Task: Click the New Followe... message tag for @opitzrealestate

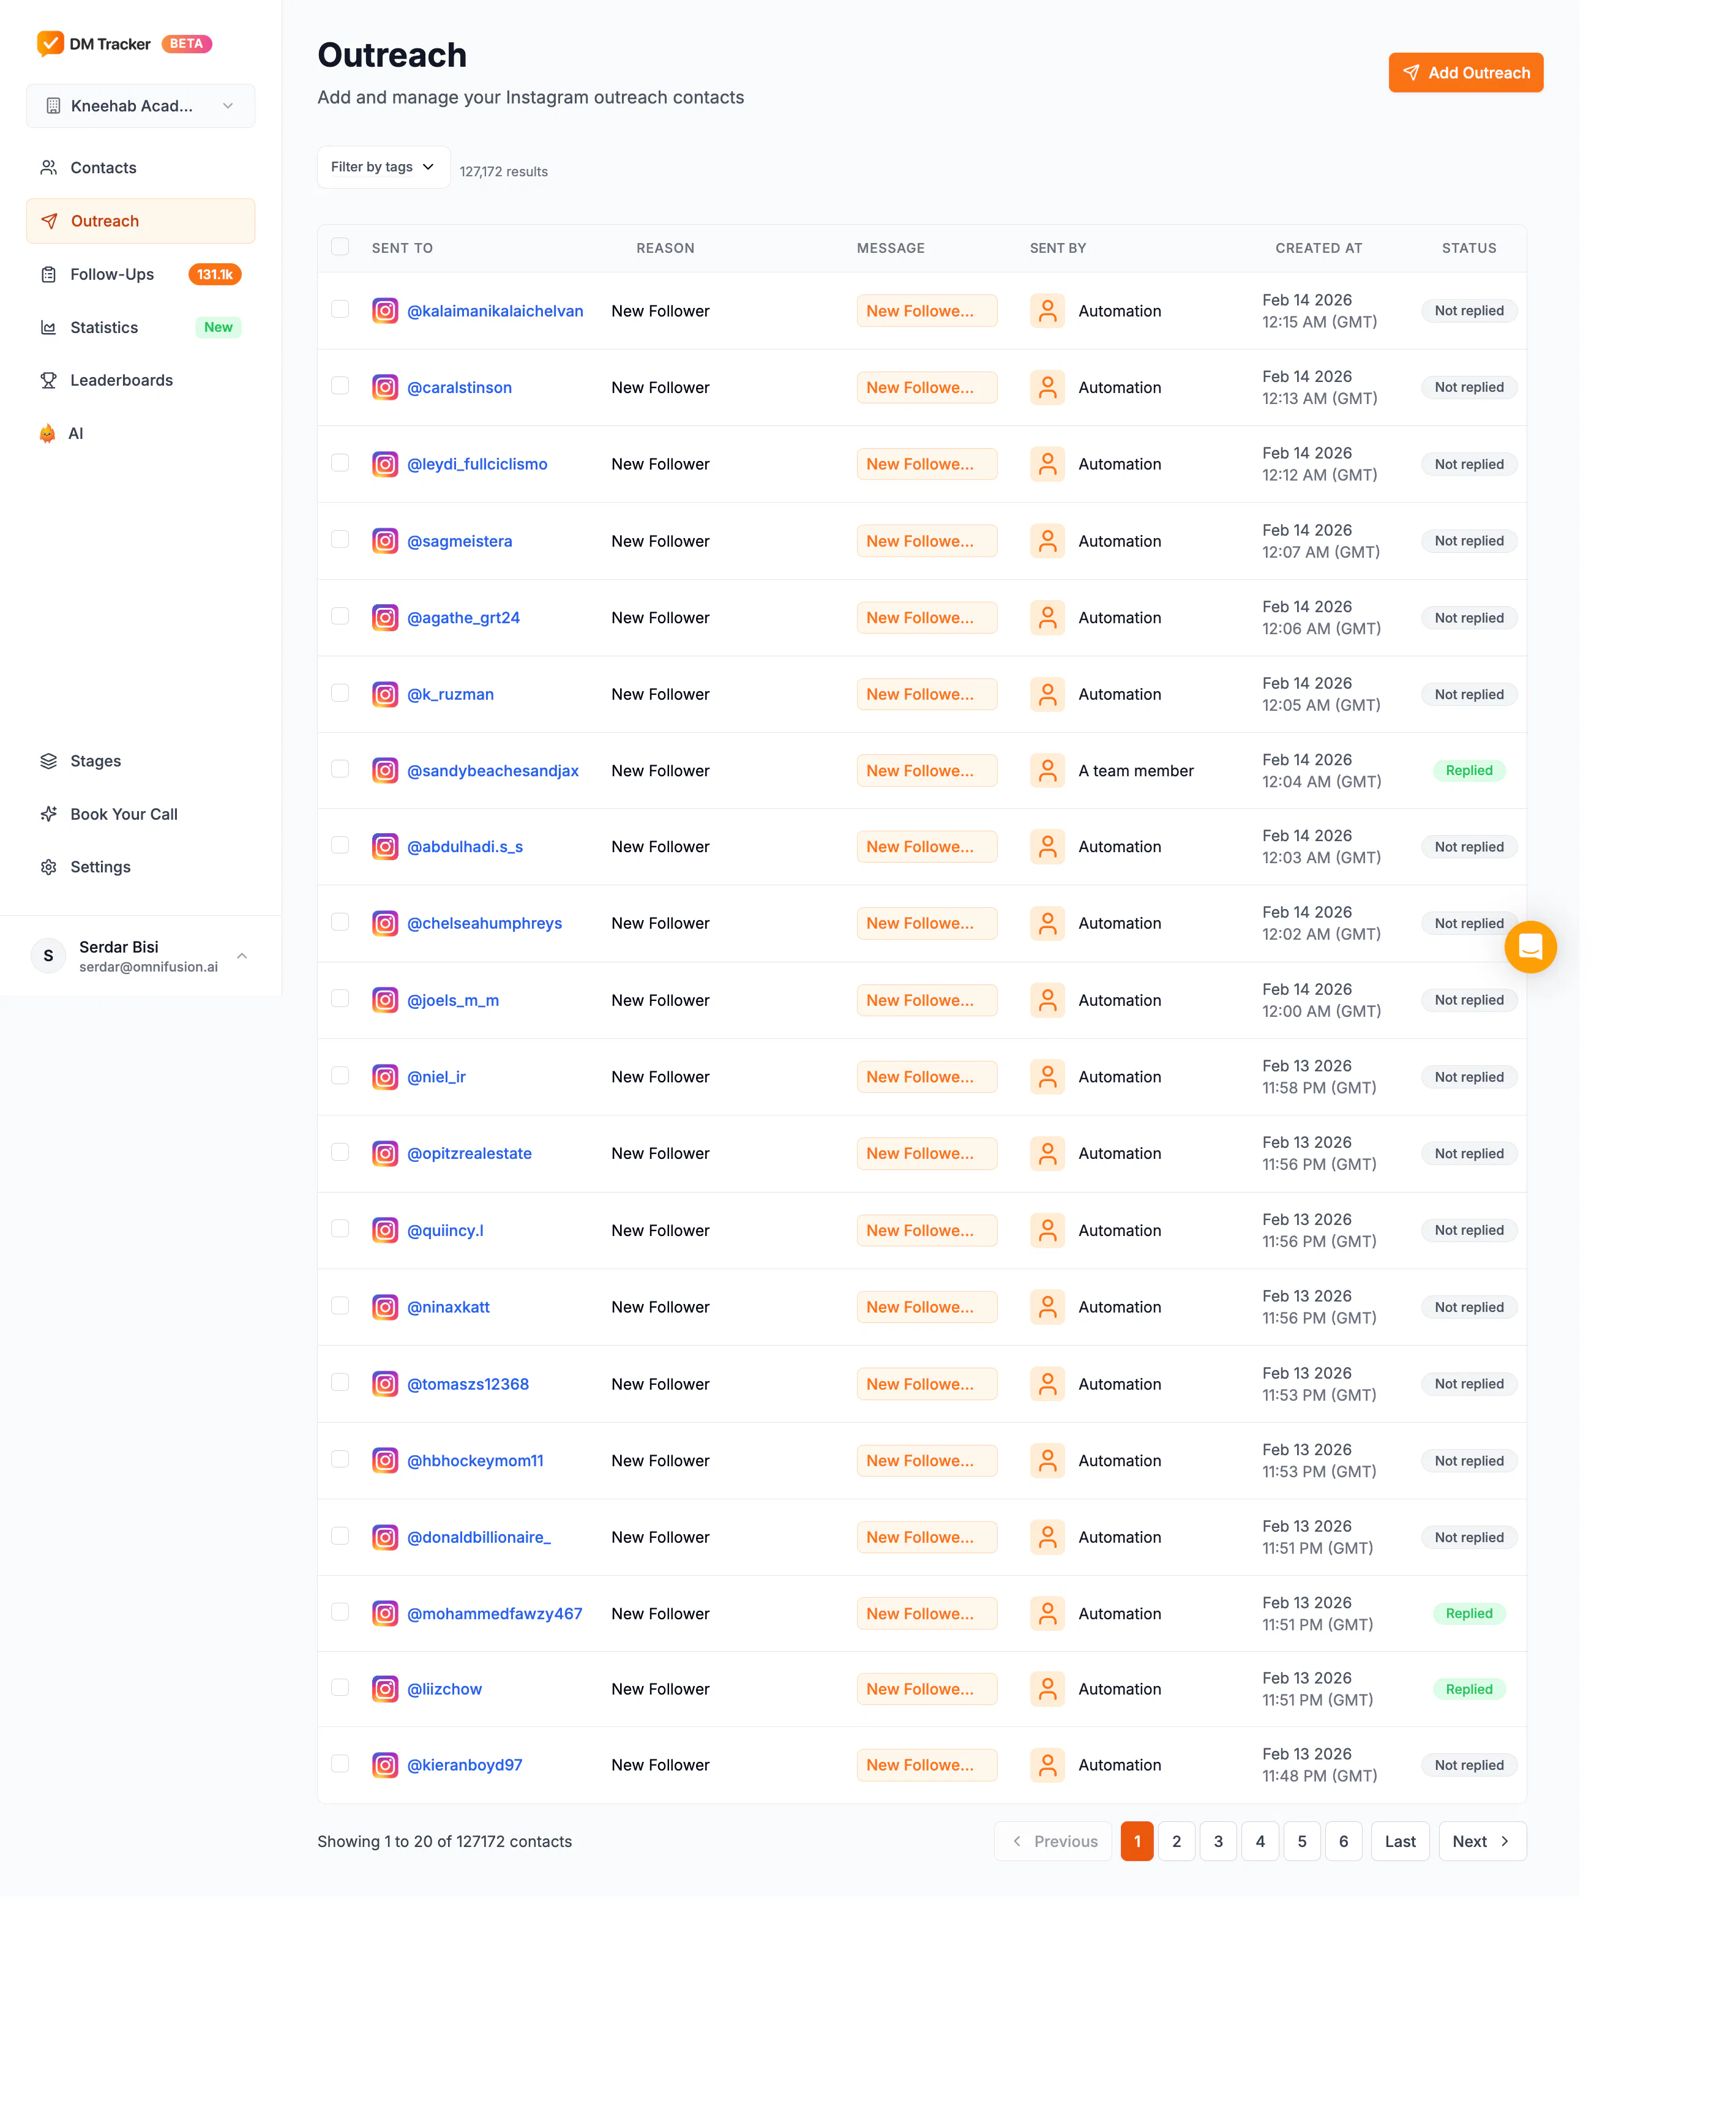Action: (x=927, y=1154)
